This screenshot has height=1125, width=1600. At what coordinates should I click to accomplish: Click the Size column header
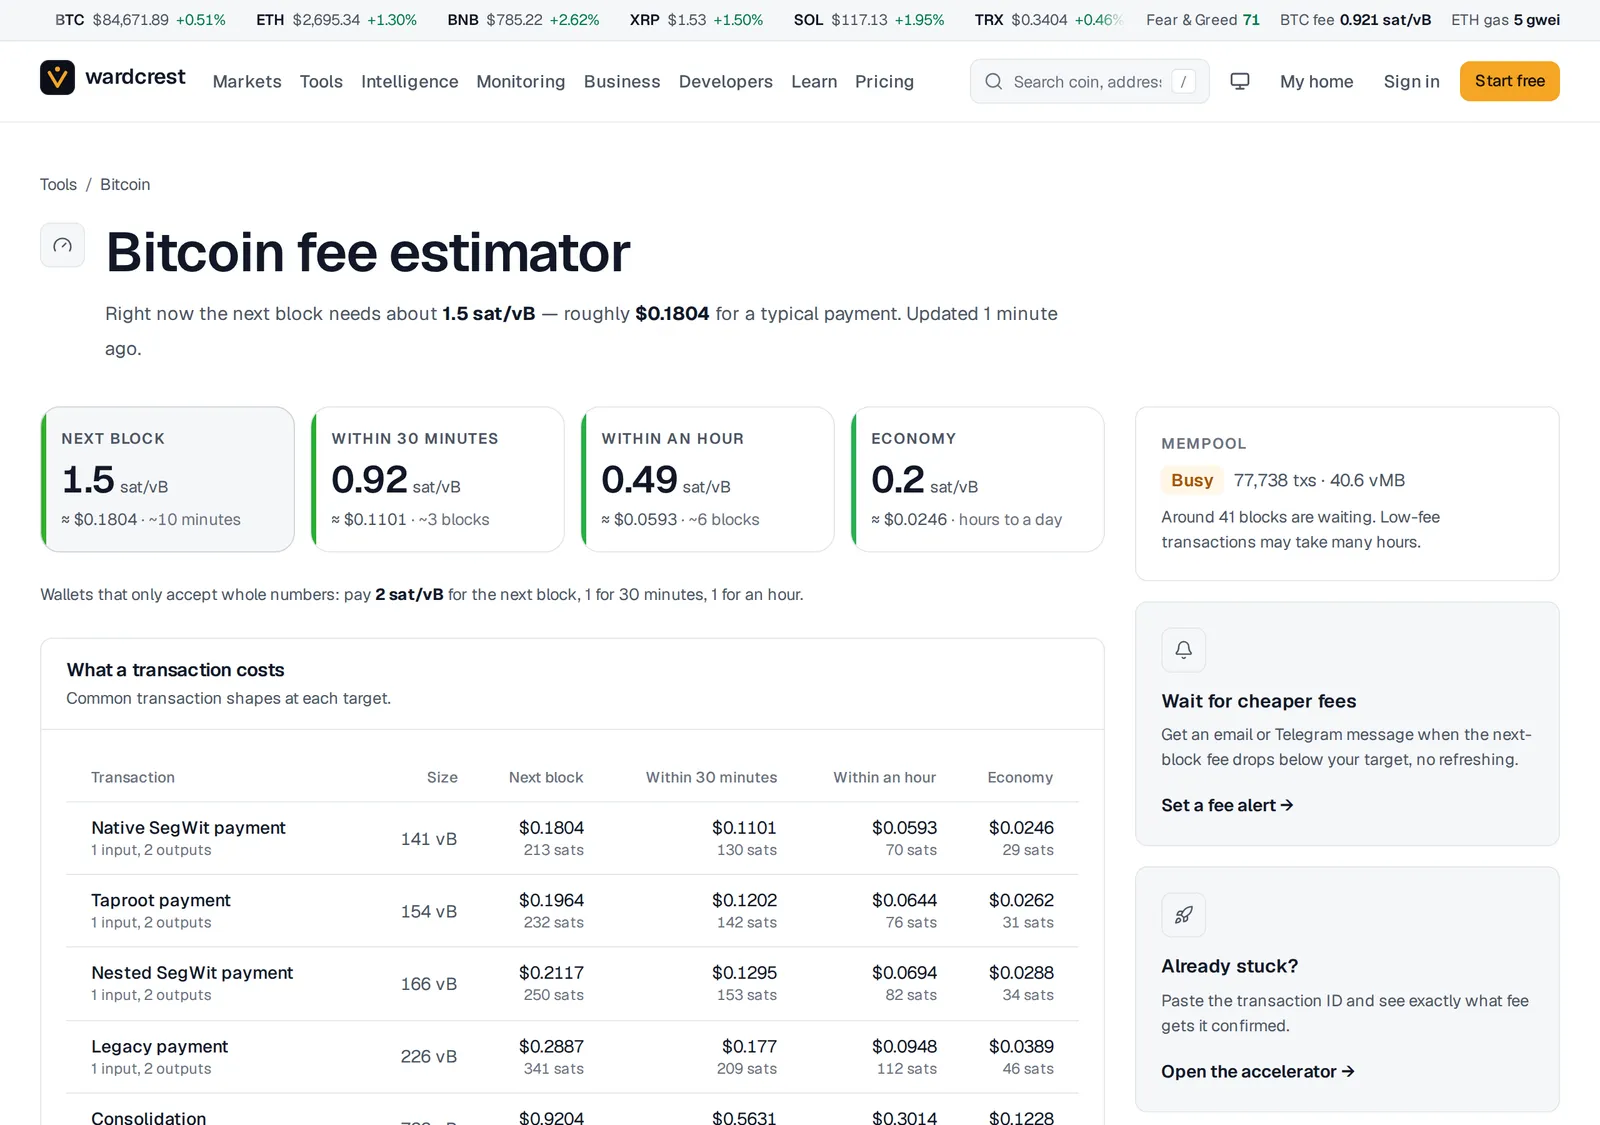(x=442, y=778)
